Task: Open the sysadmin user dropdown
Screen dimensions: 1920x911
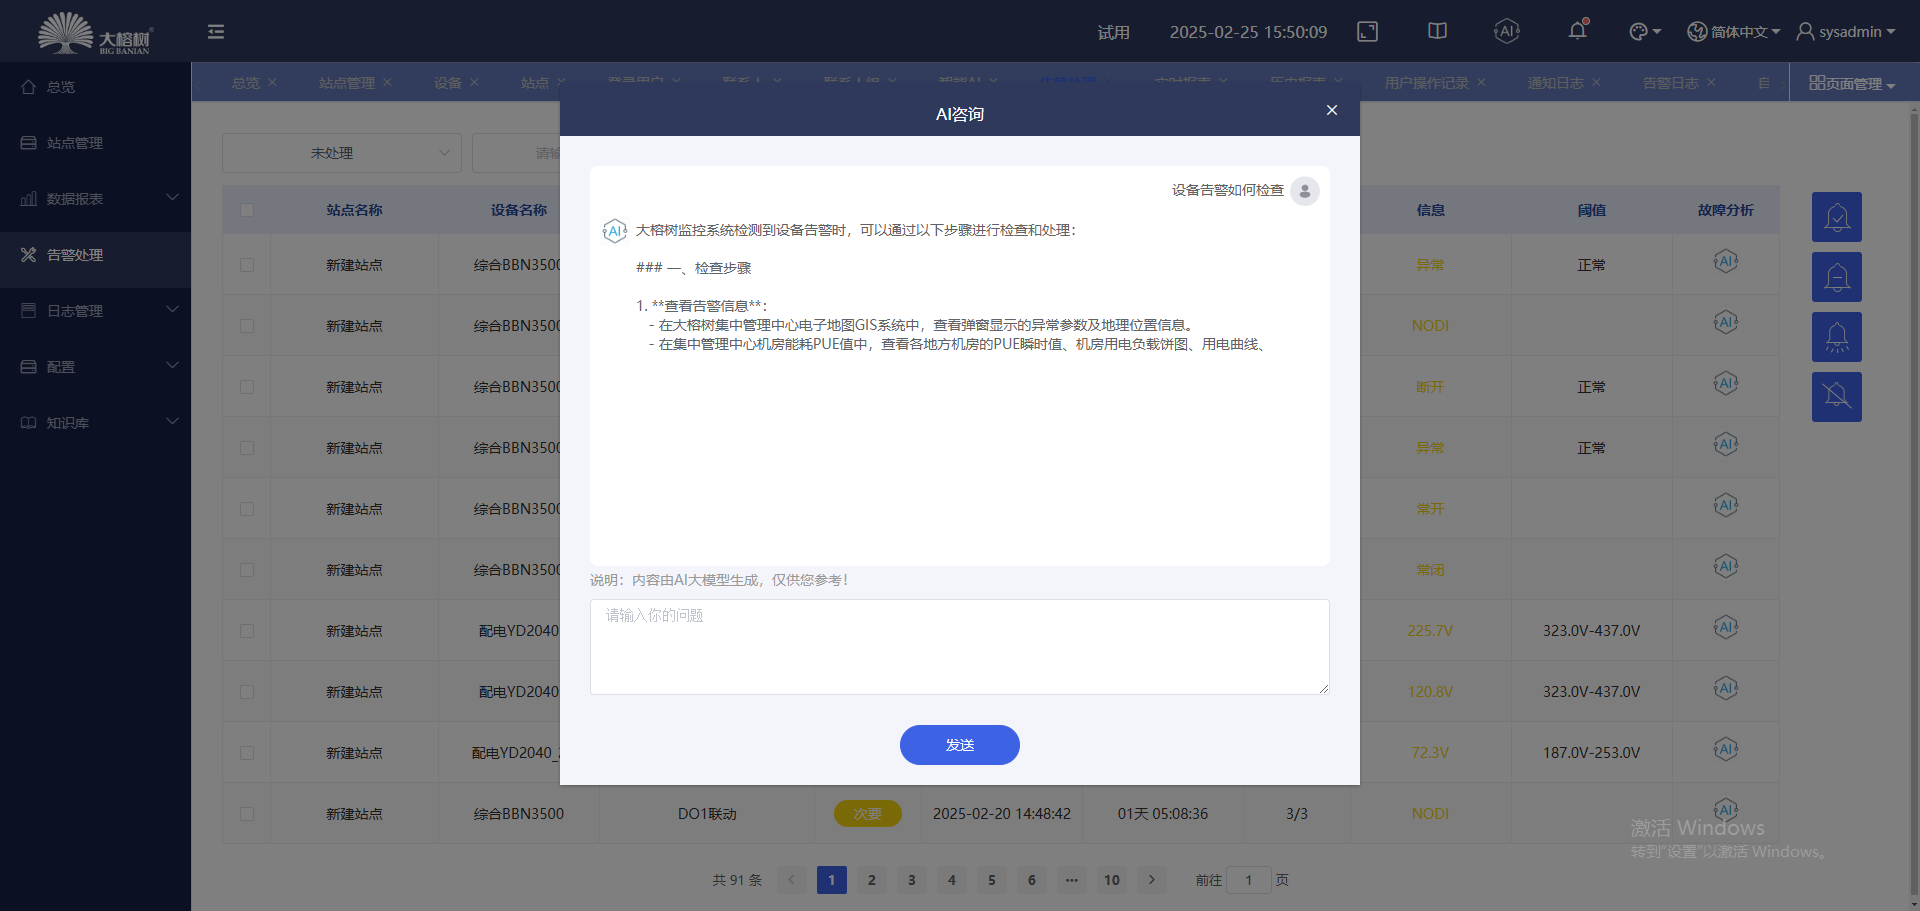Action: (1846, 32)
